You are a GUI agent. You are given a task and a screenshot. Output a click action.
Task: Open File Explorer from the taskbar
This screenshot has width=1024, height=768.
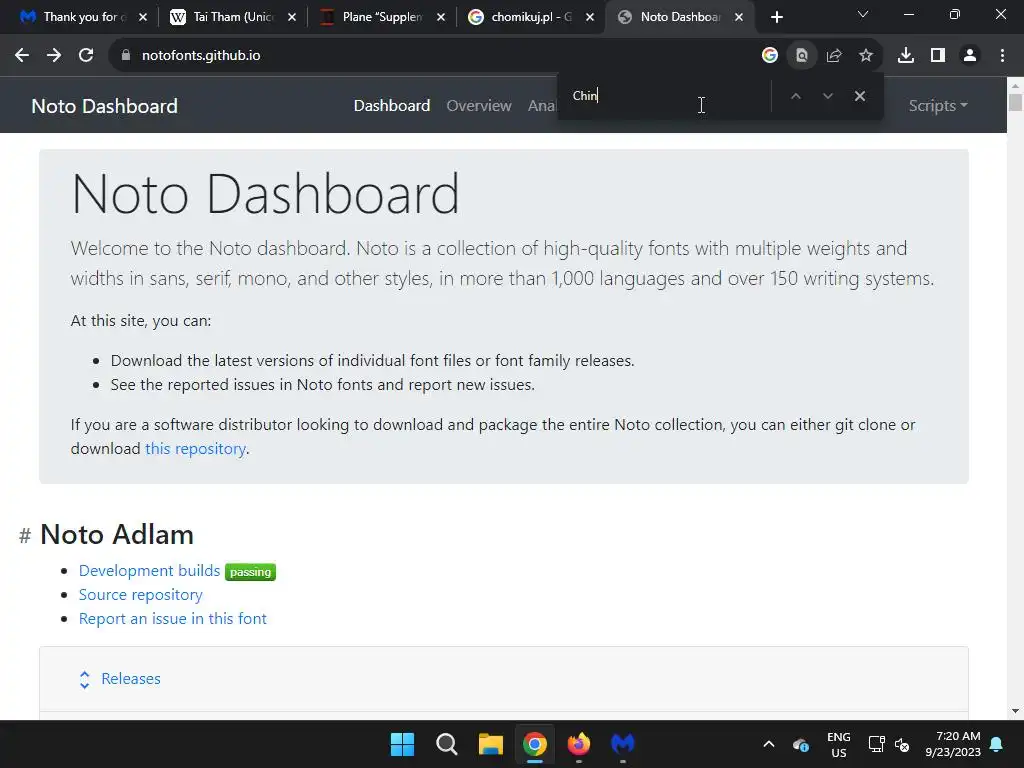(490, 744)
